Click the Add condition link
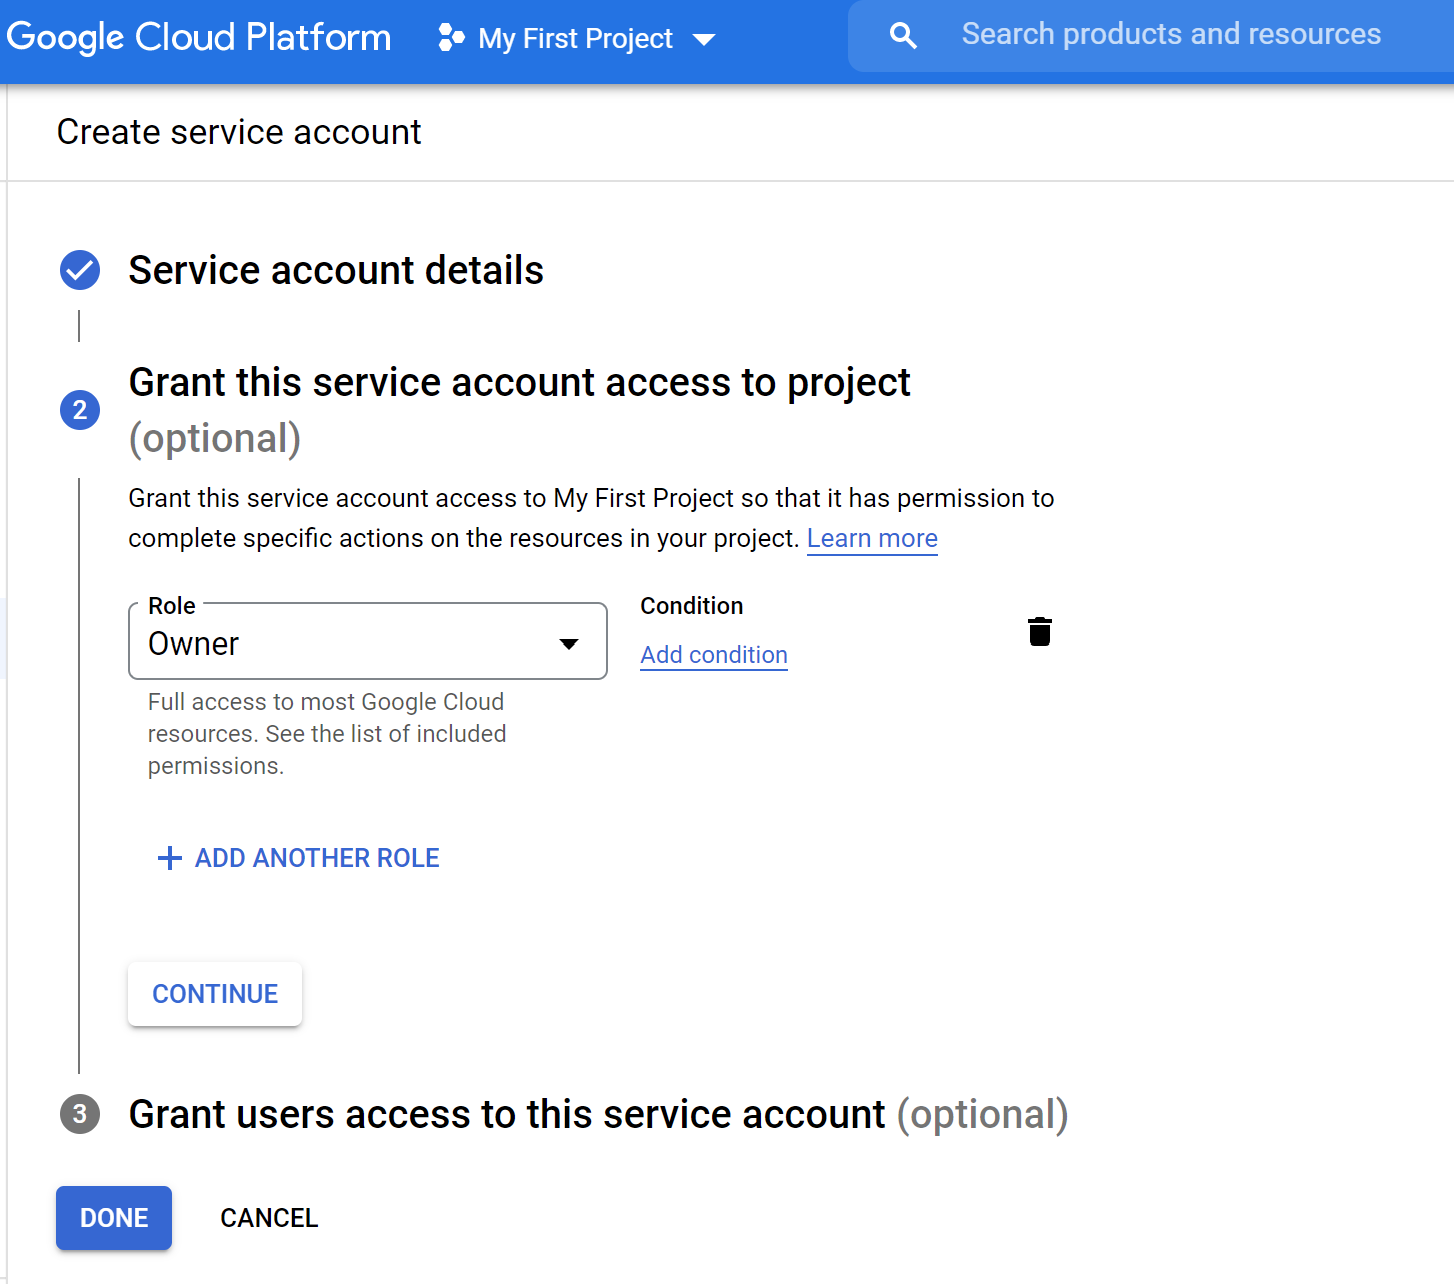This screenshot has width=1454, height=1284. click(714, 655)
